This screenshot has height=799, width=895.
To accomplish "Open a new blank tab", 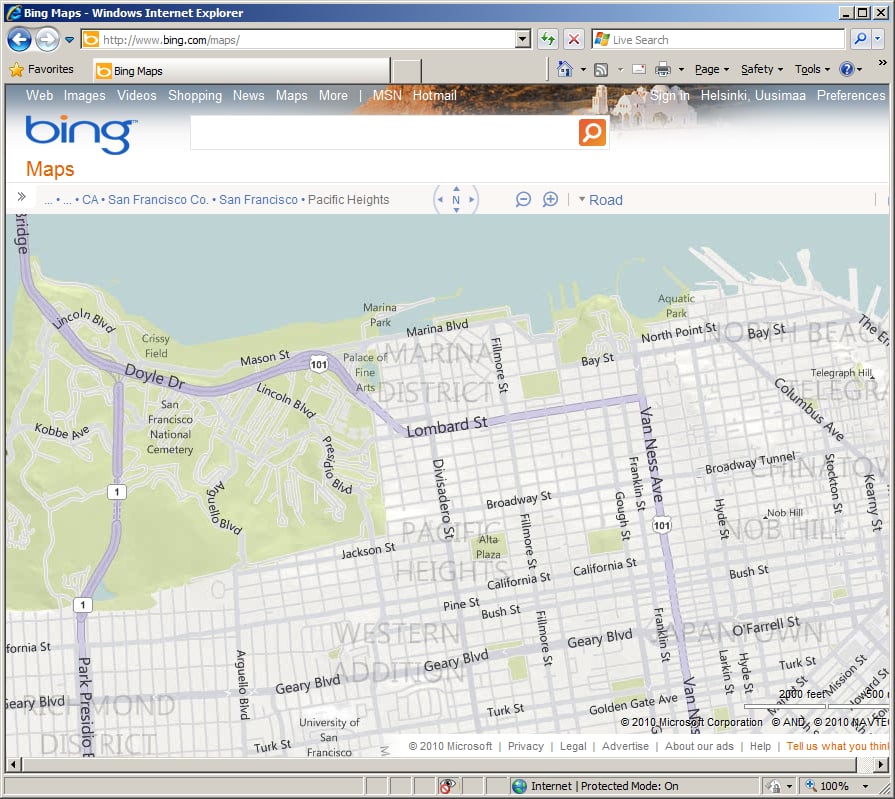I will click(x=407, y=71).
